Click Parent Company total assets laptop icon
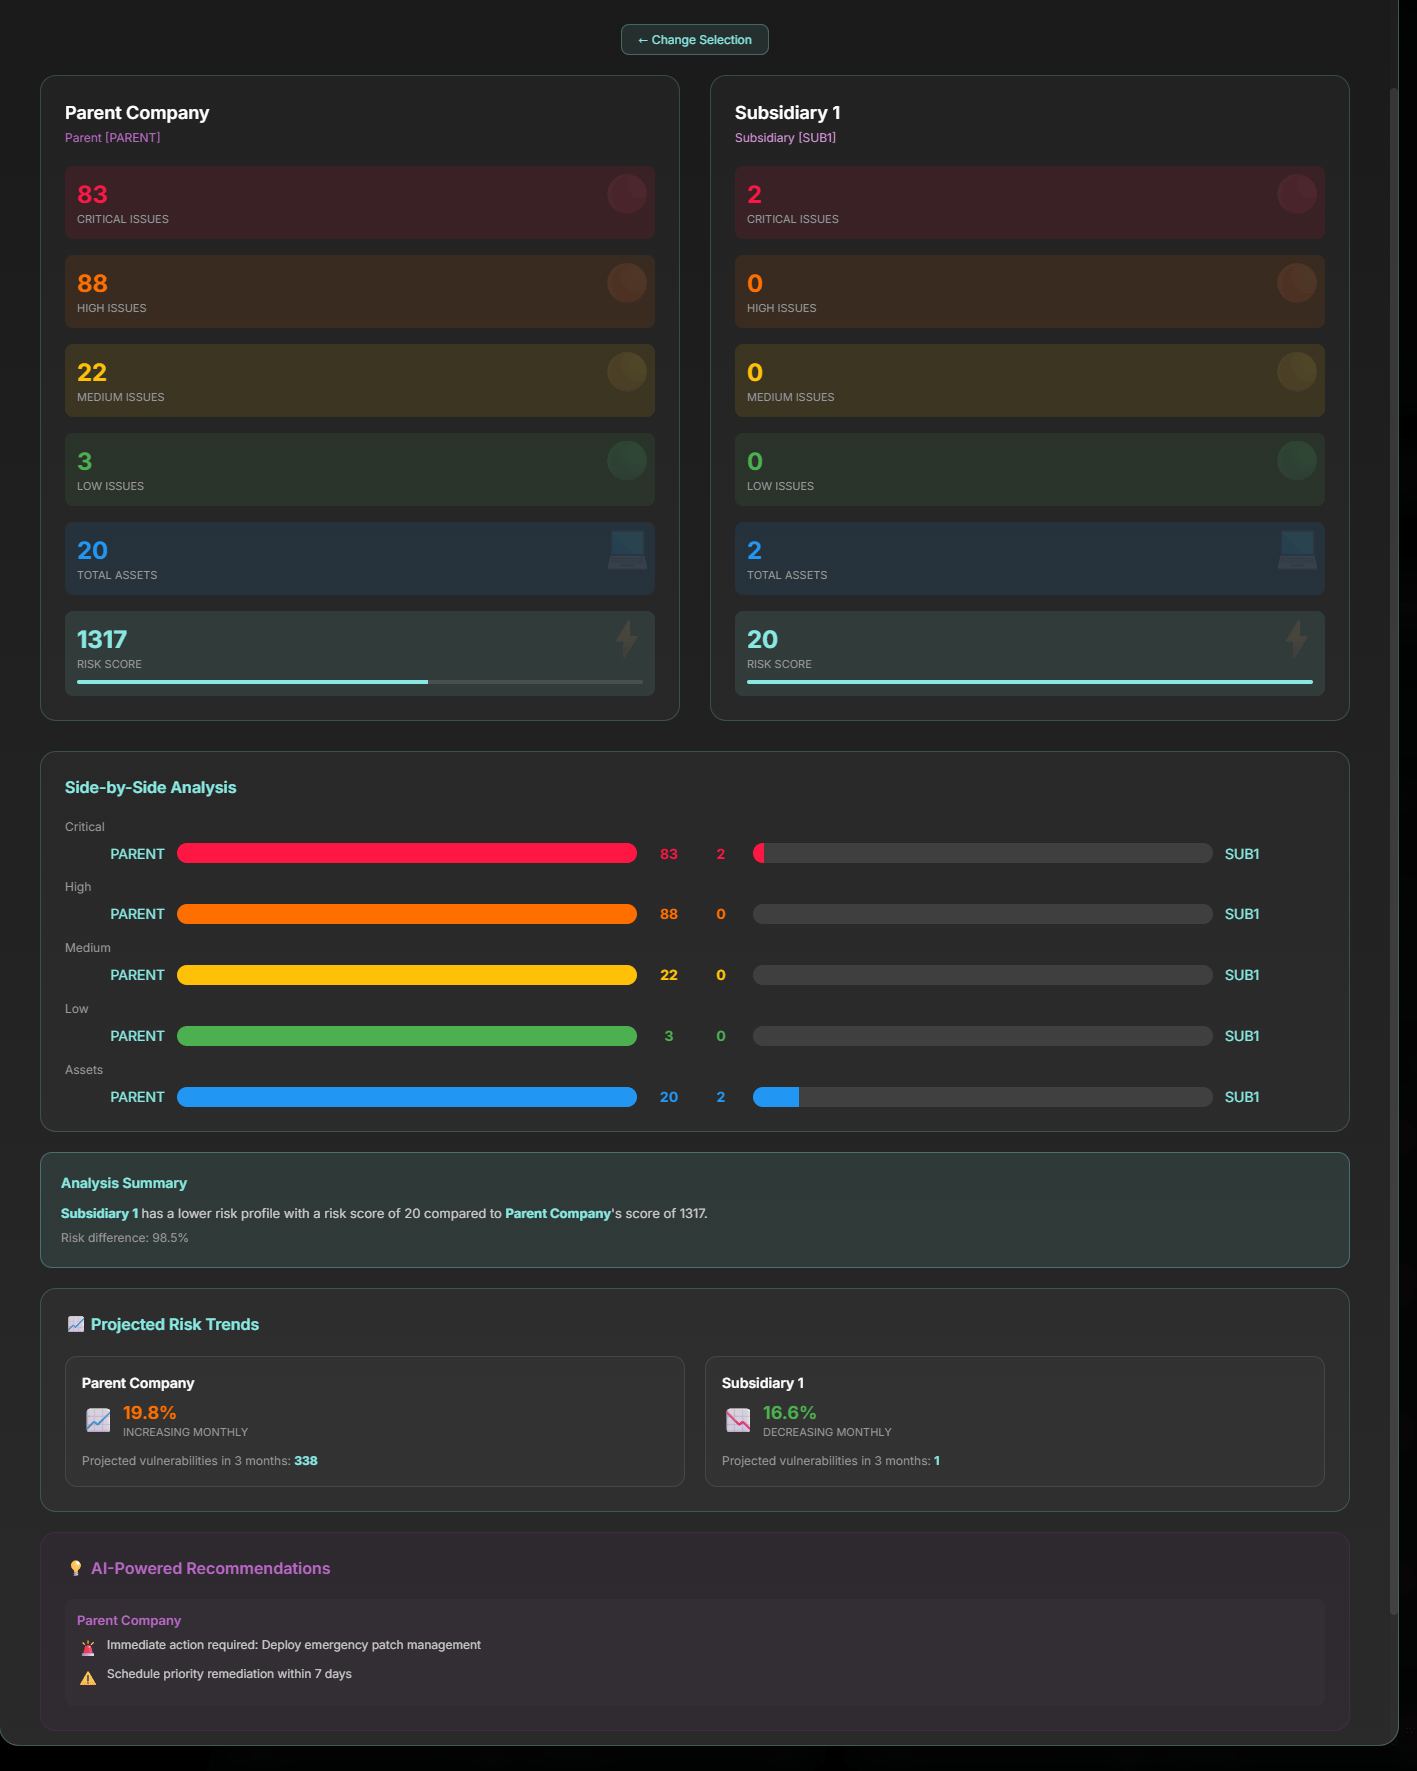Viewport: 1417px width, 1771px height. tap(627, 550)
